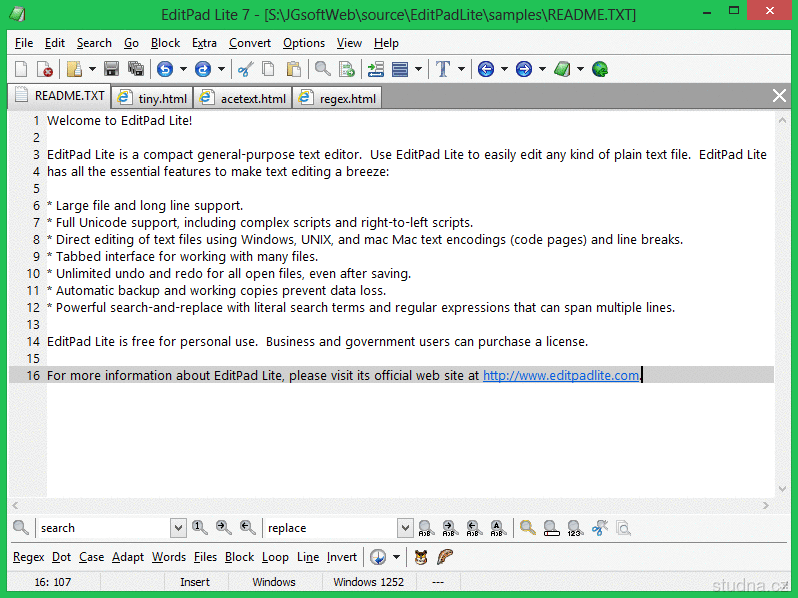The width and height of the screenshot is (798, 598).
Task: Toggle the Loop search option
Action: coord(275,557)
